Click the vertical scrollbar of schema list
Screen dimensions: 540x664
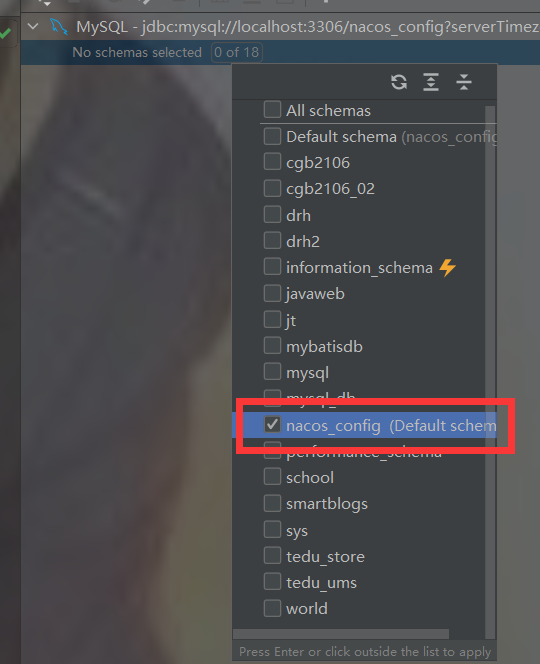[x=490, y=372]
